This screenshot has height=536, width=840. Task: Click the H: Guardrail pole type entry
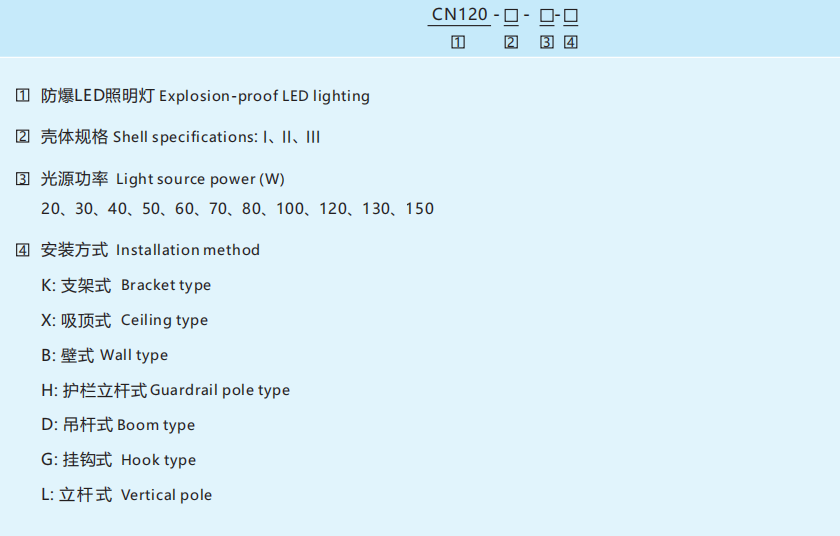166,390
